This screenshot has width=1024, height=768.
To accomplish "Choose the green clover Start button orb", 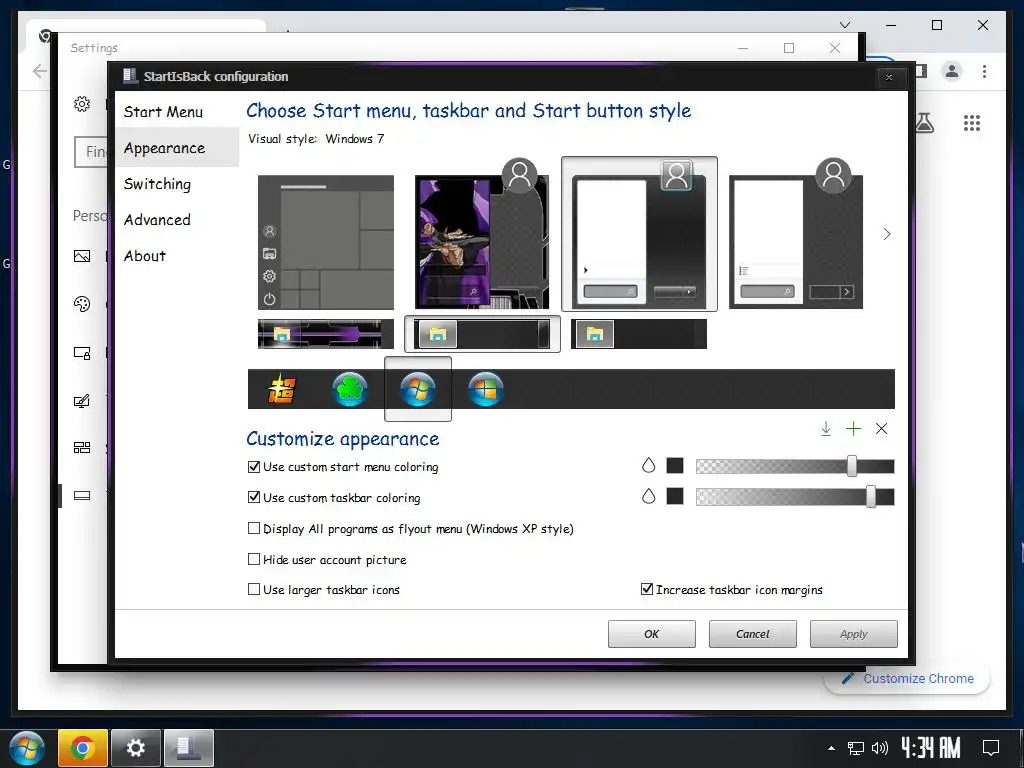I will pos(350,389).
